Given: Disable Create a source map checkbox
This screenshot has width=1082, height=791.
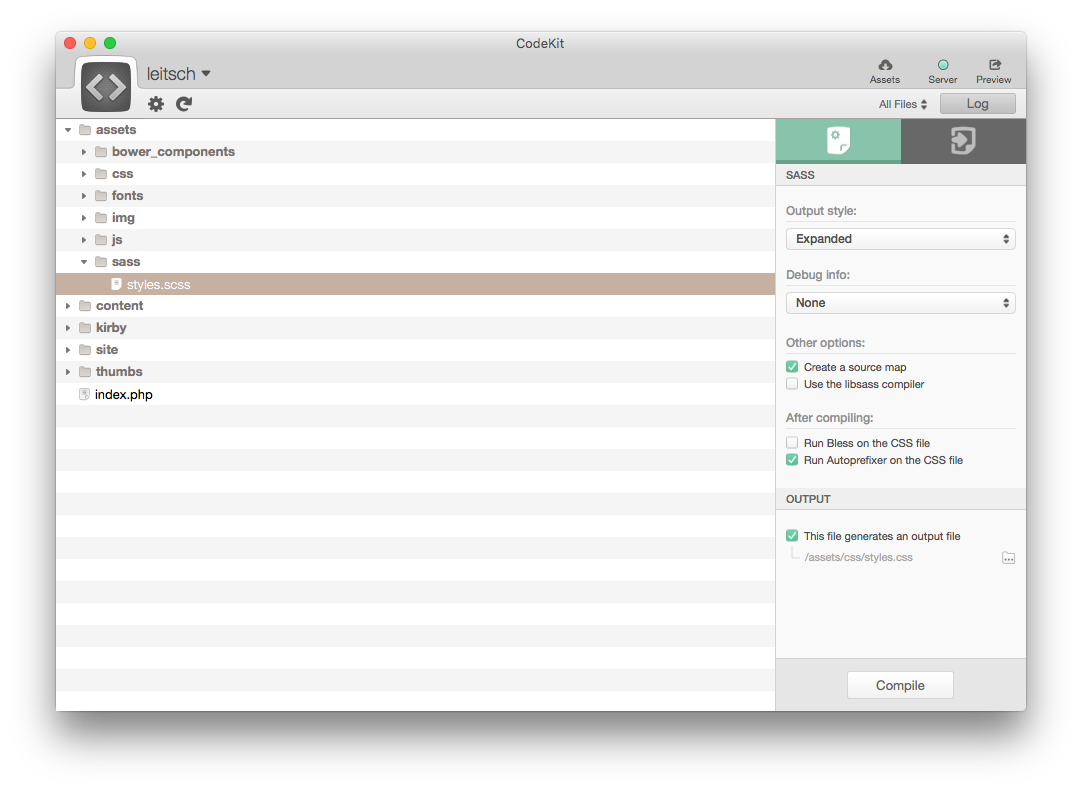Looking at the screenshot, I should coord(792,367).
